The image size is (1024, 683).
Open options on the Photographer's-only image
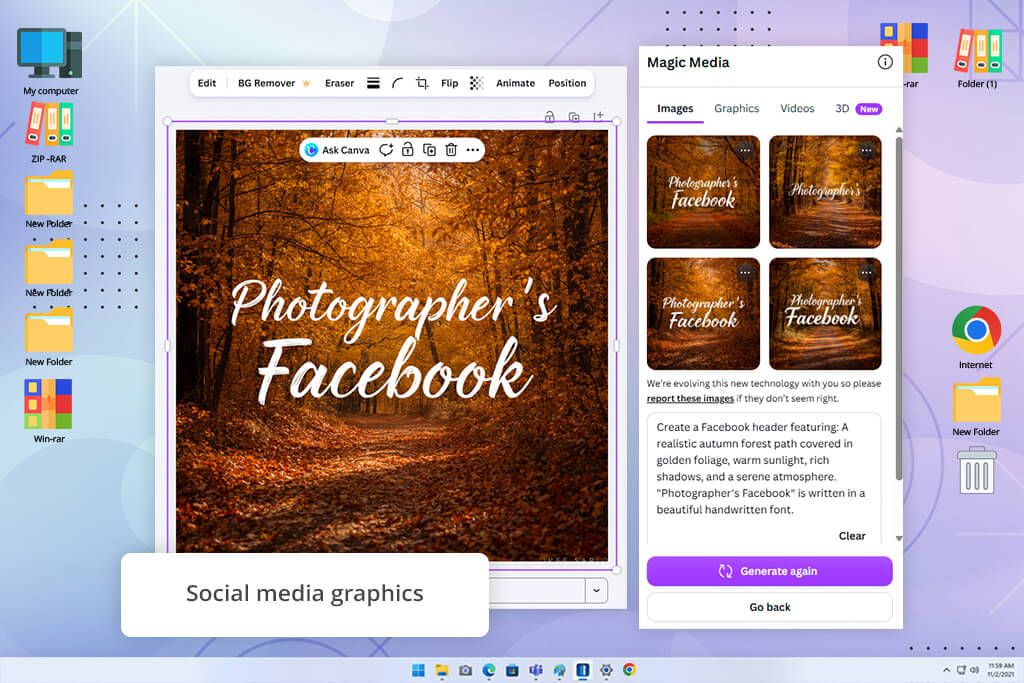tap(867, 150)
